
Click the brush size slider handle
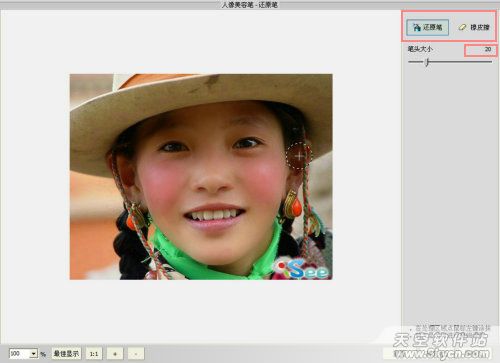point(427,62)
